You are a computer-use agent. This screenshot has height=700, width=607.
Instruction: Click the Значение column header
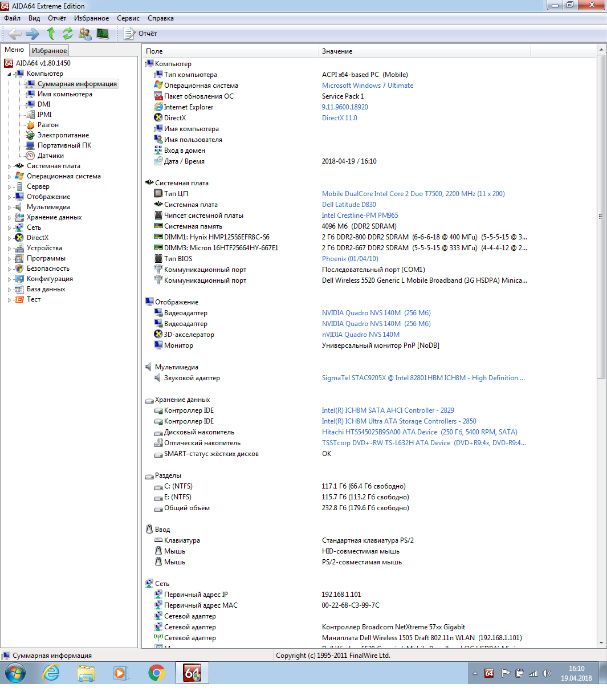424,51
